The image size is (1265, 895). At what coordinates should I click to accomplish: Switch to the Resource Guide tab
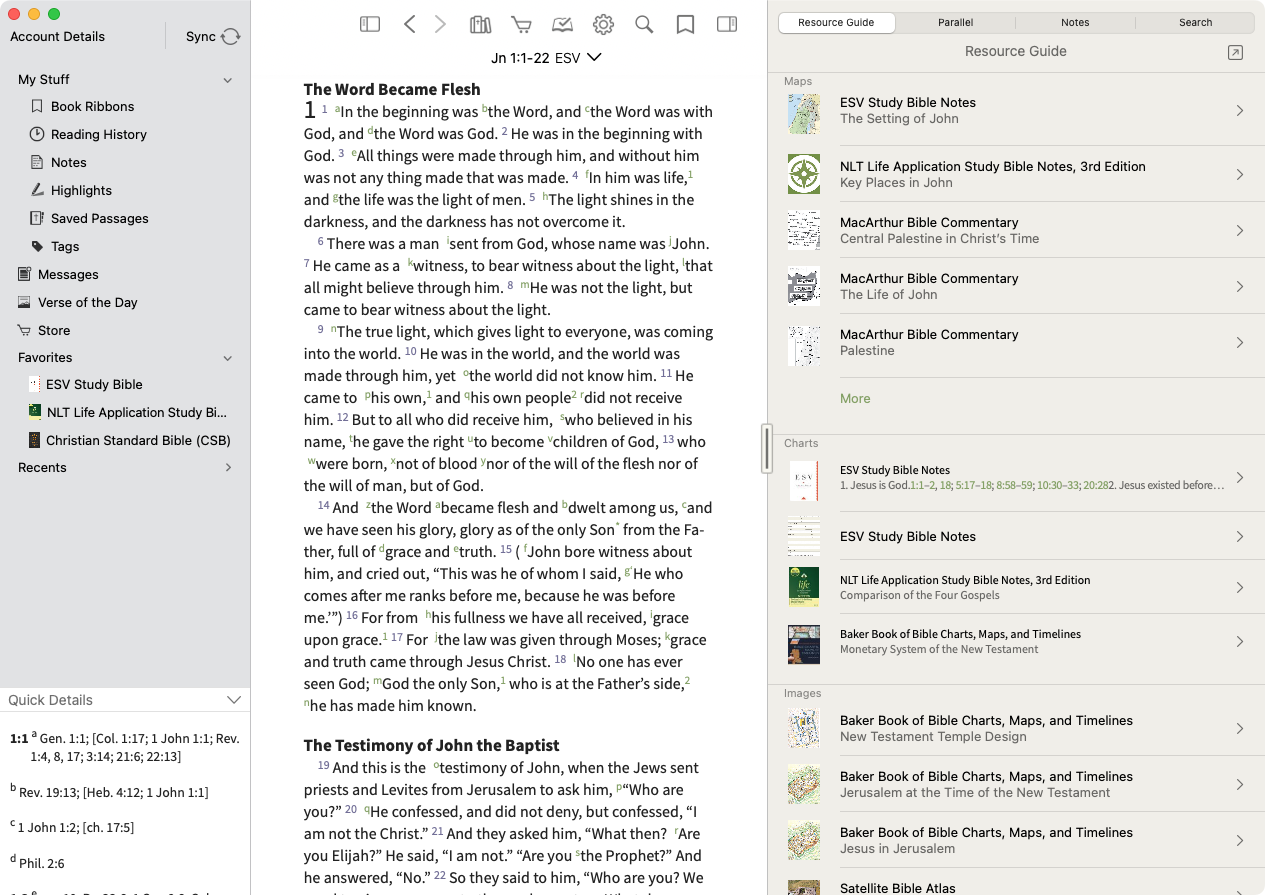[x=837, y=22]
